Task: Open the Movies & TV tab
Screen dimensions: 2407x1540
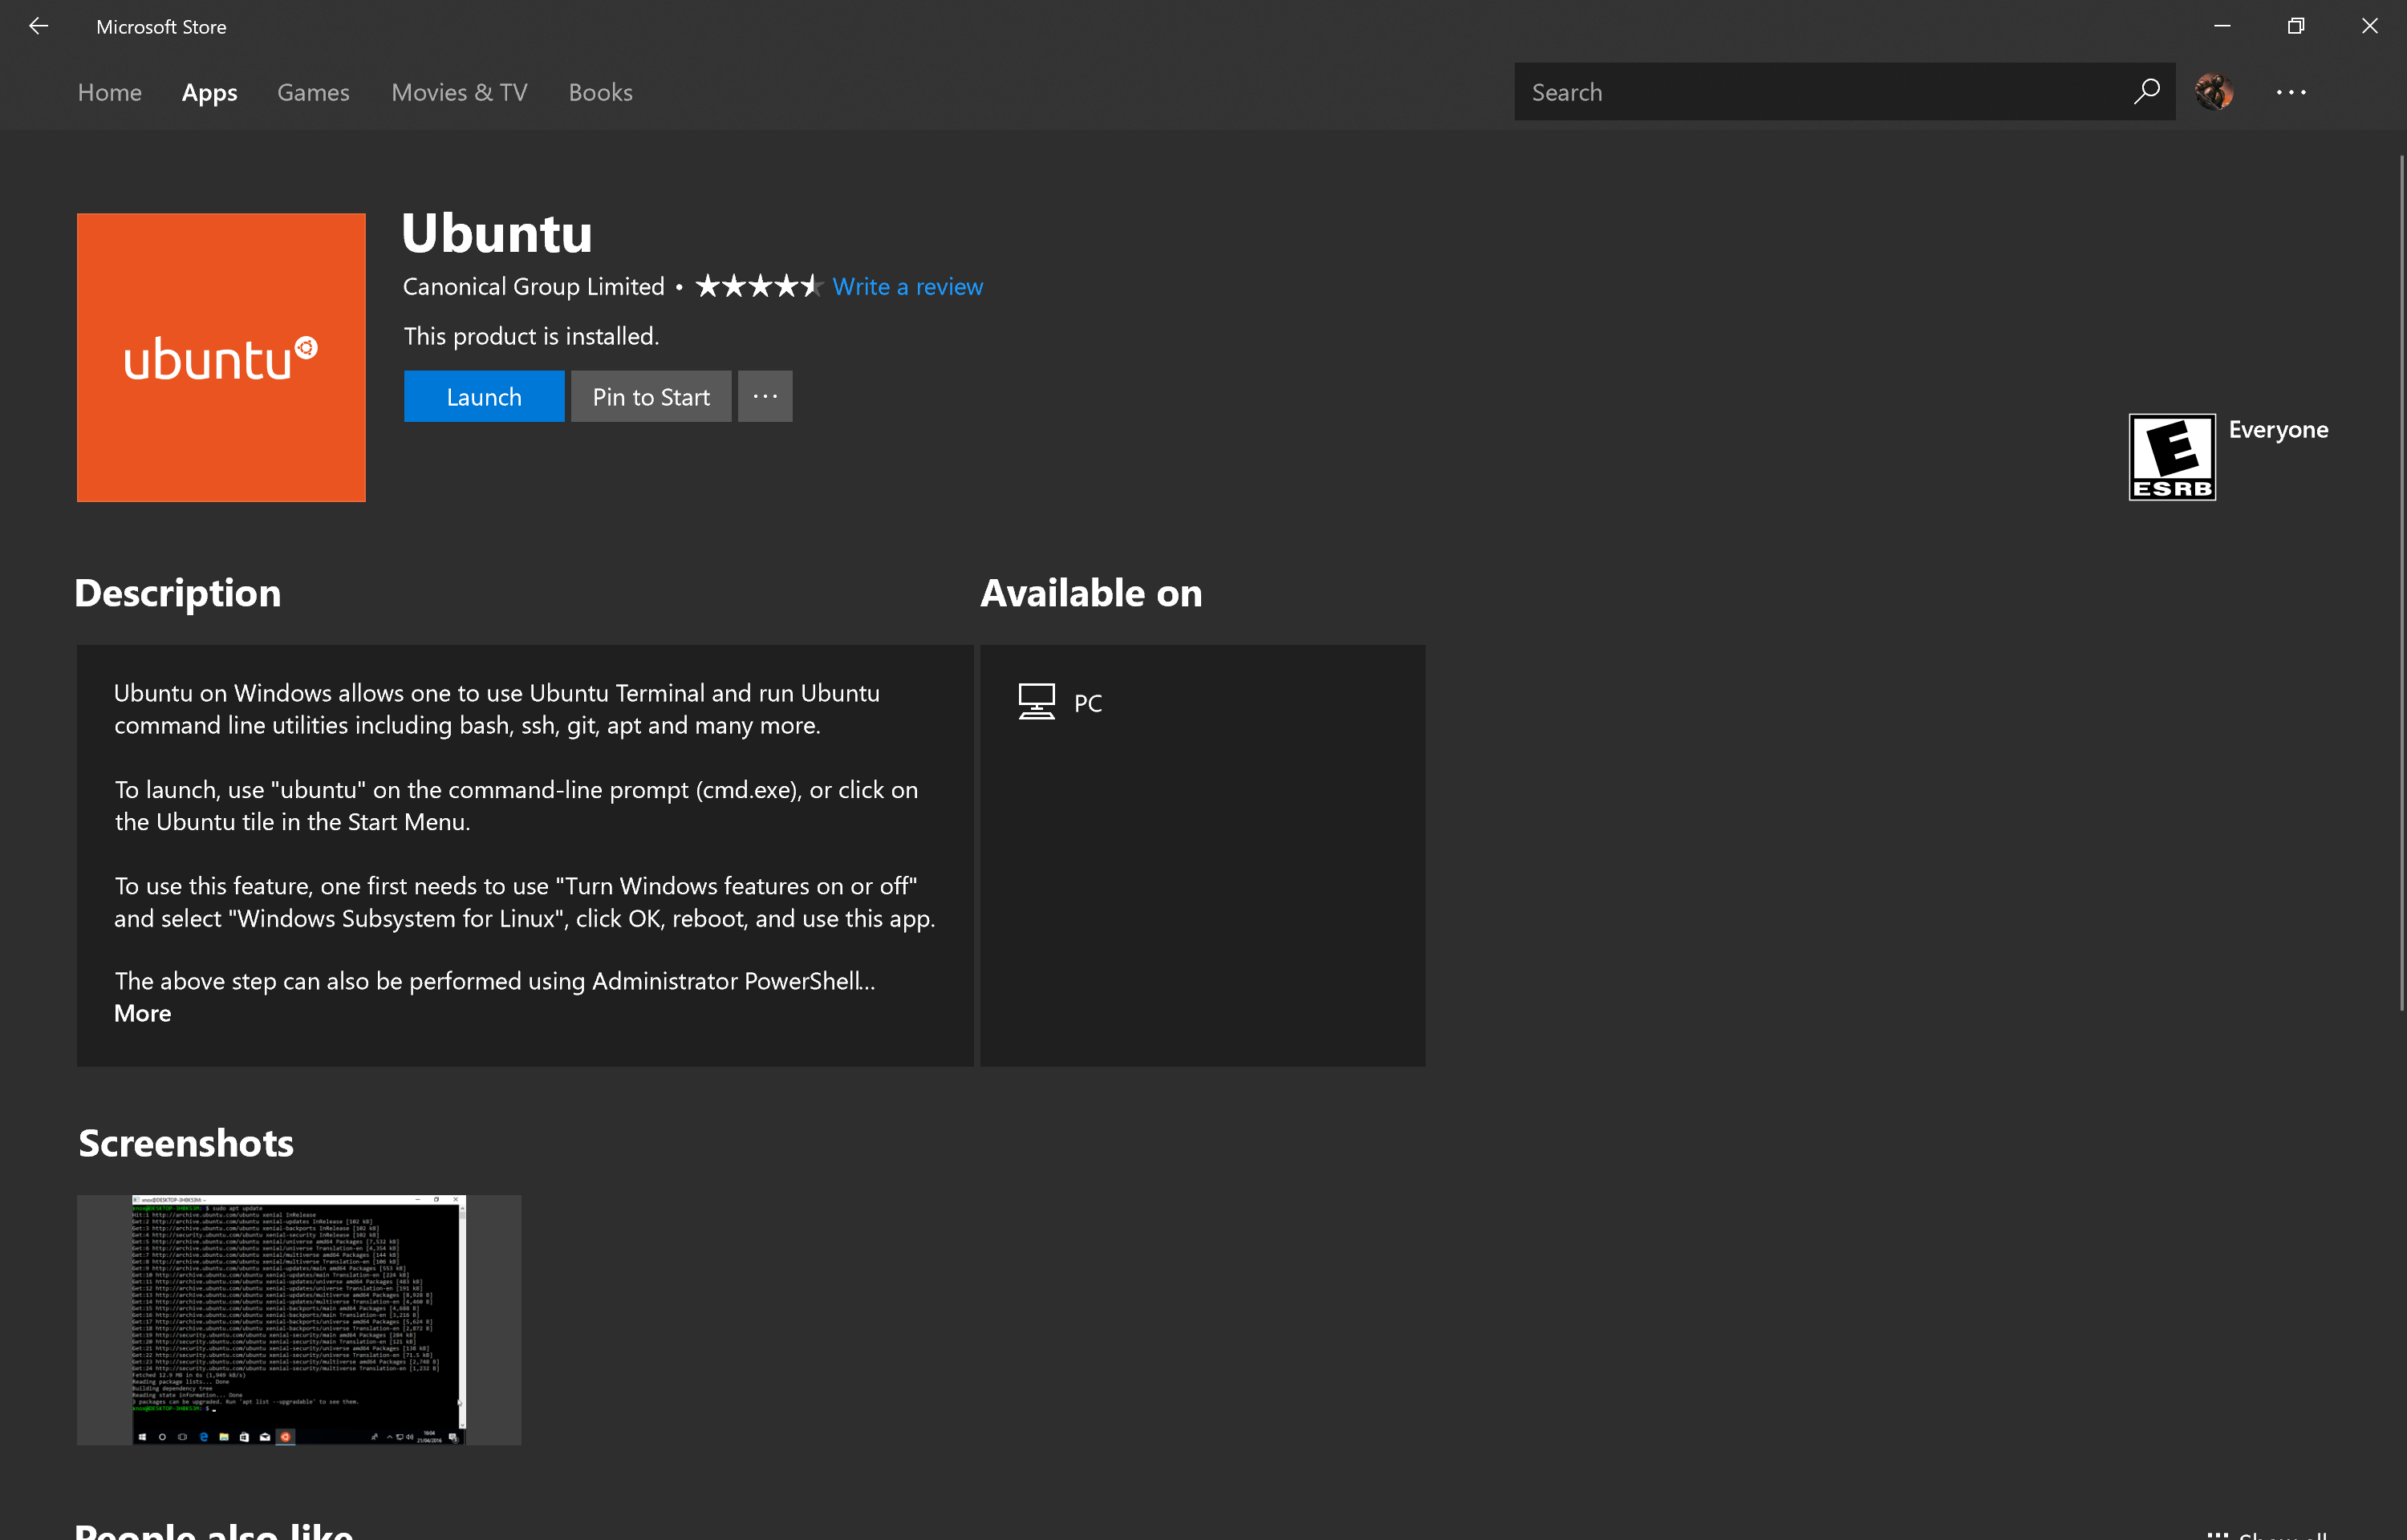Action: (x=459, y=92)
